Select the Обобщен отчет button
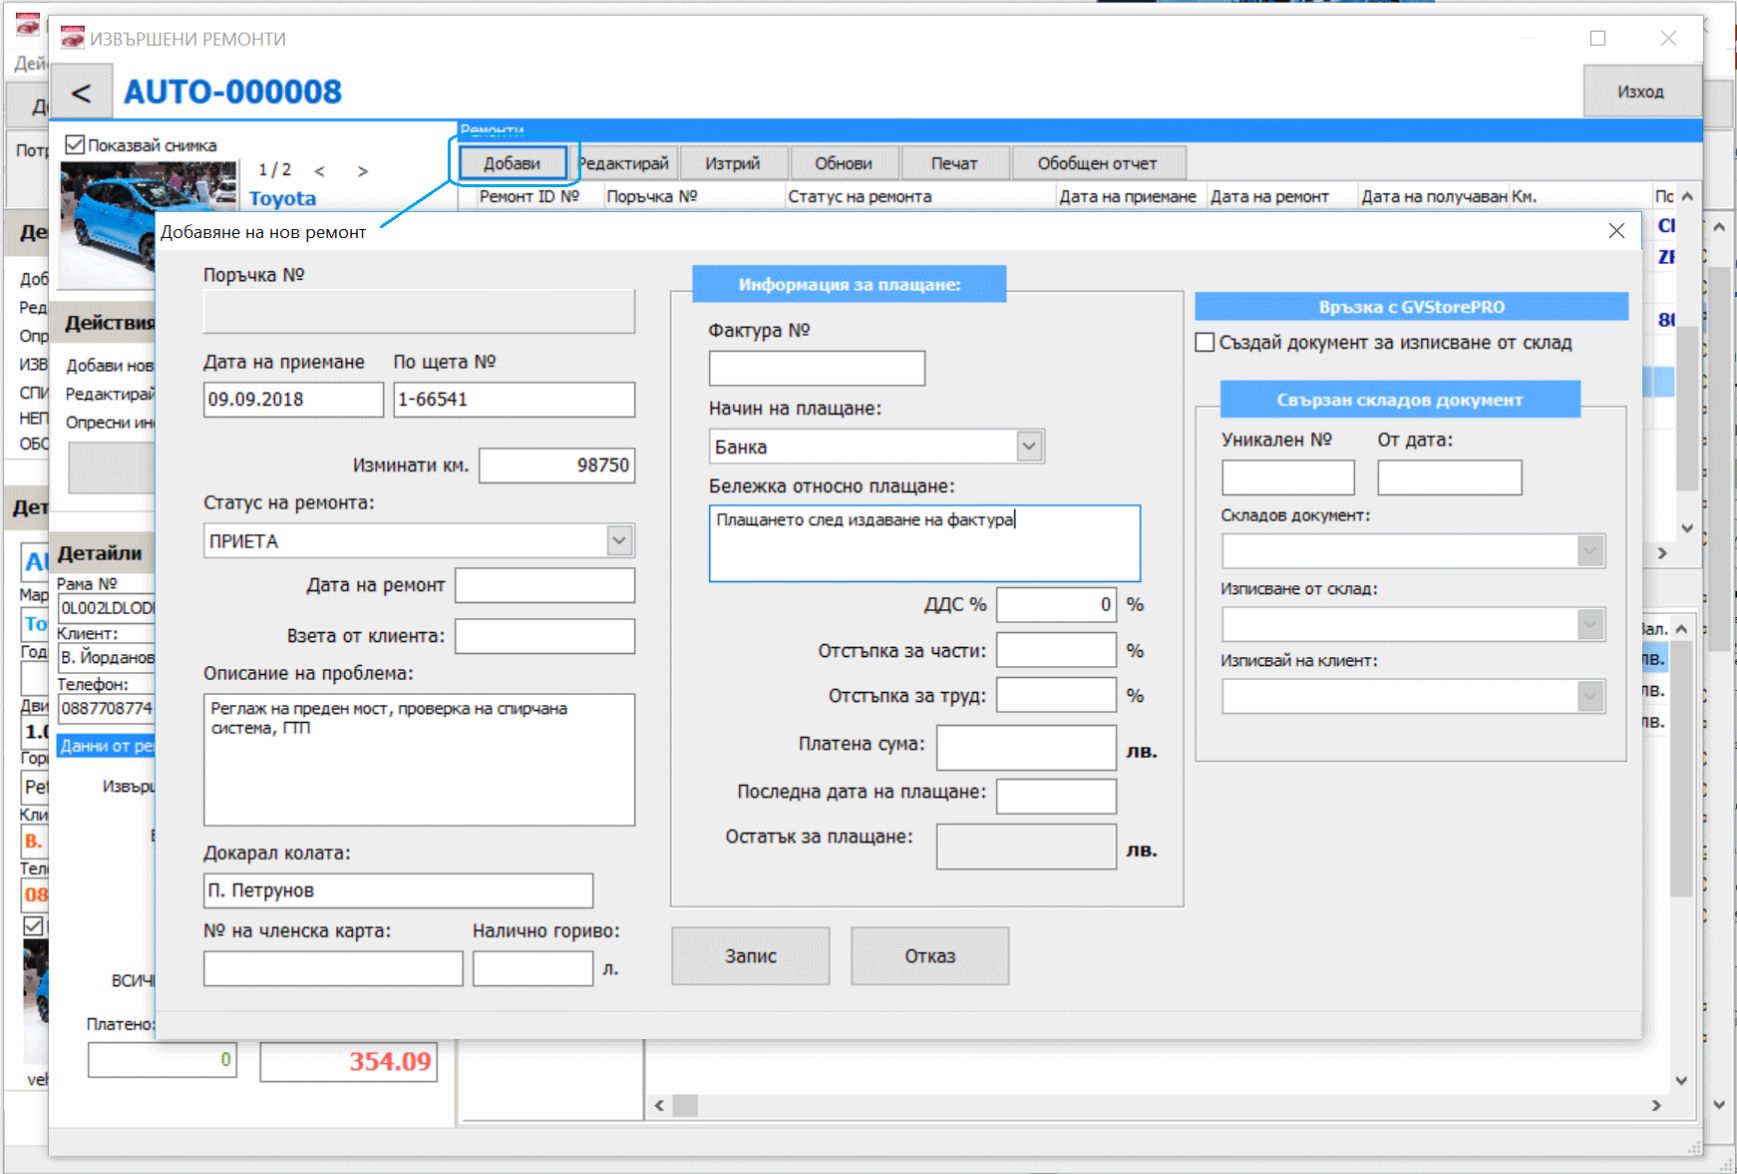This screenshot has height=1174, width=1737. click(1097, 163)
